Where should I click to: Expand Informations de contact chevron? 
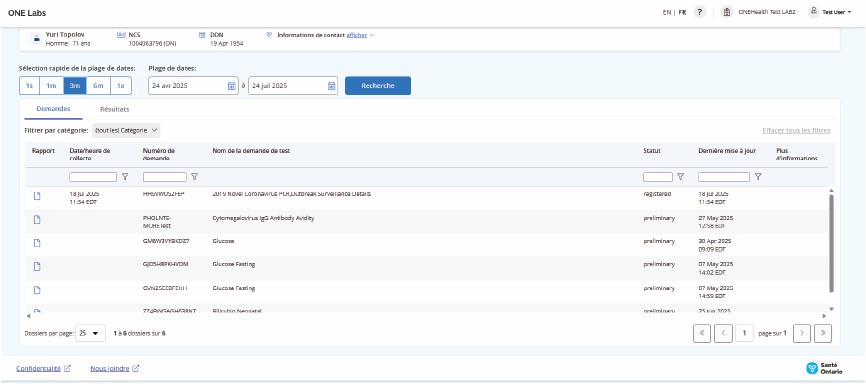pos(372,35)
